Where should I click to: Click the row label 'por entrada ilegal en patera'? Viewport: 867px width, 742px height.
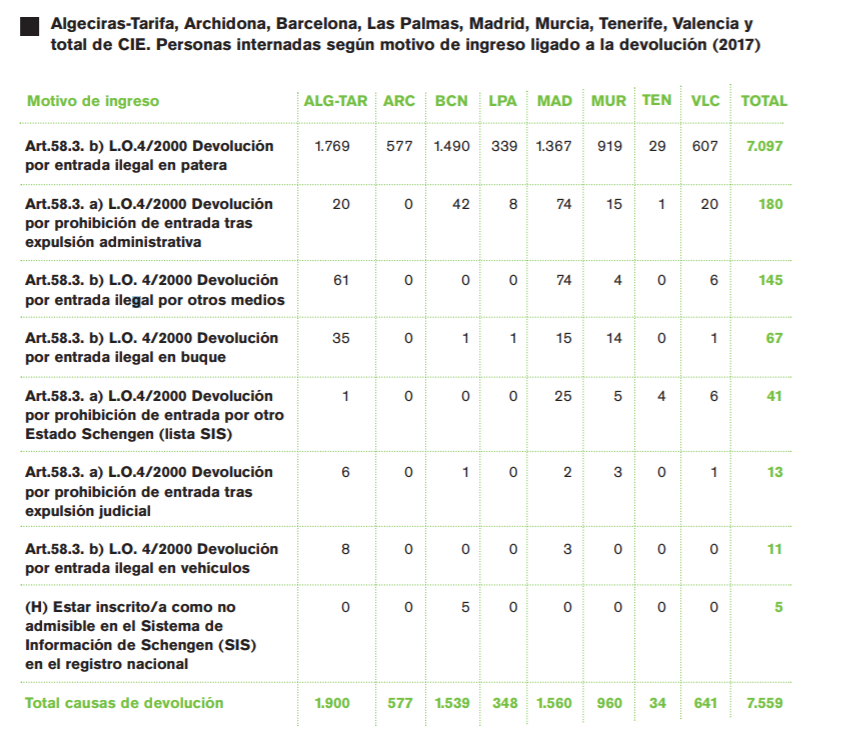click(126, 165)
